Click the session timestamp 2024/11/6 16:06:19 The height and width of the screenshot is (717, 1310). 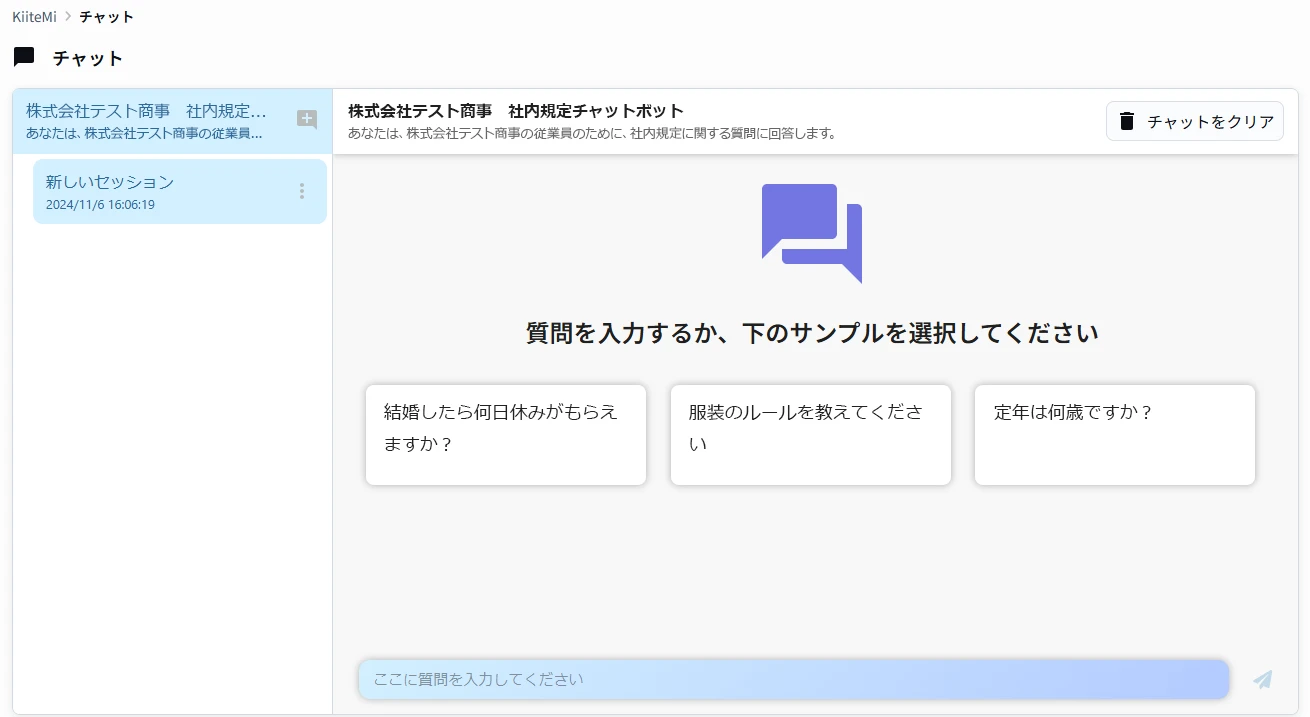point(100,205)
